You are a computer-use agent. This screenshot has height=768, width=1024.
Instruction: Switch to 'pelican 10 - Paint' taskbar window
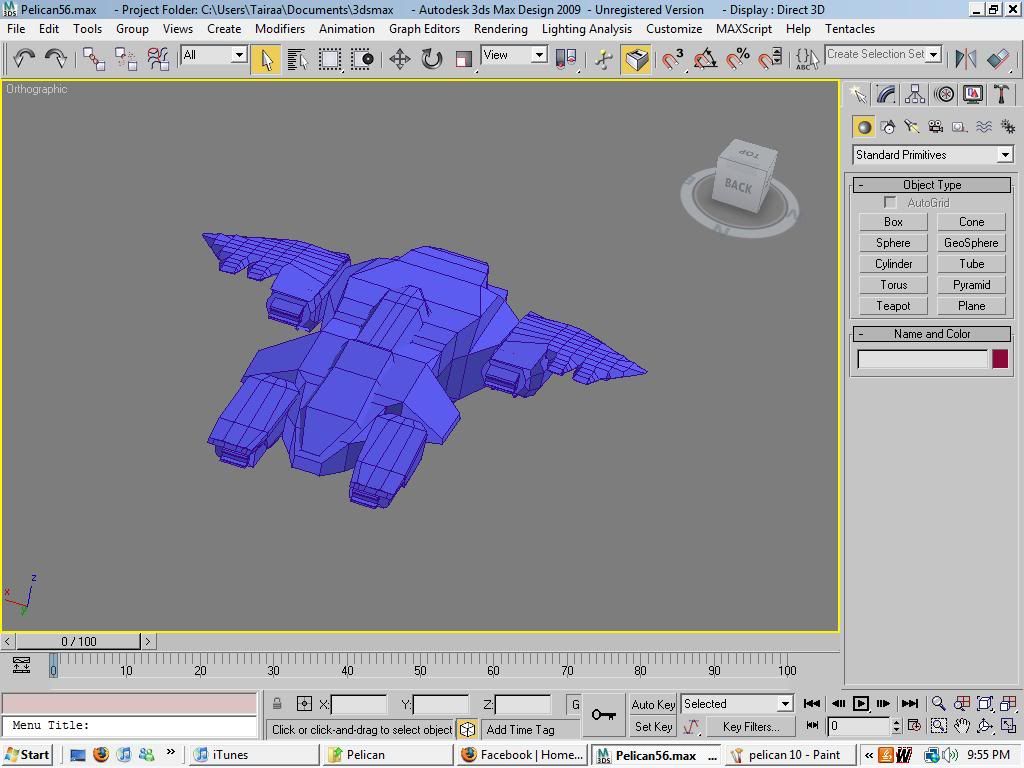point(790,755)
